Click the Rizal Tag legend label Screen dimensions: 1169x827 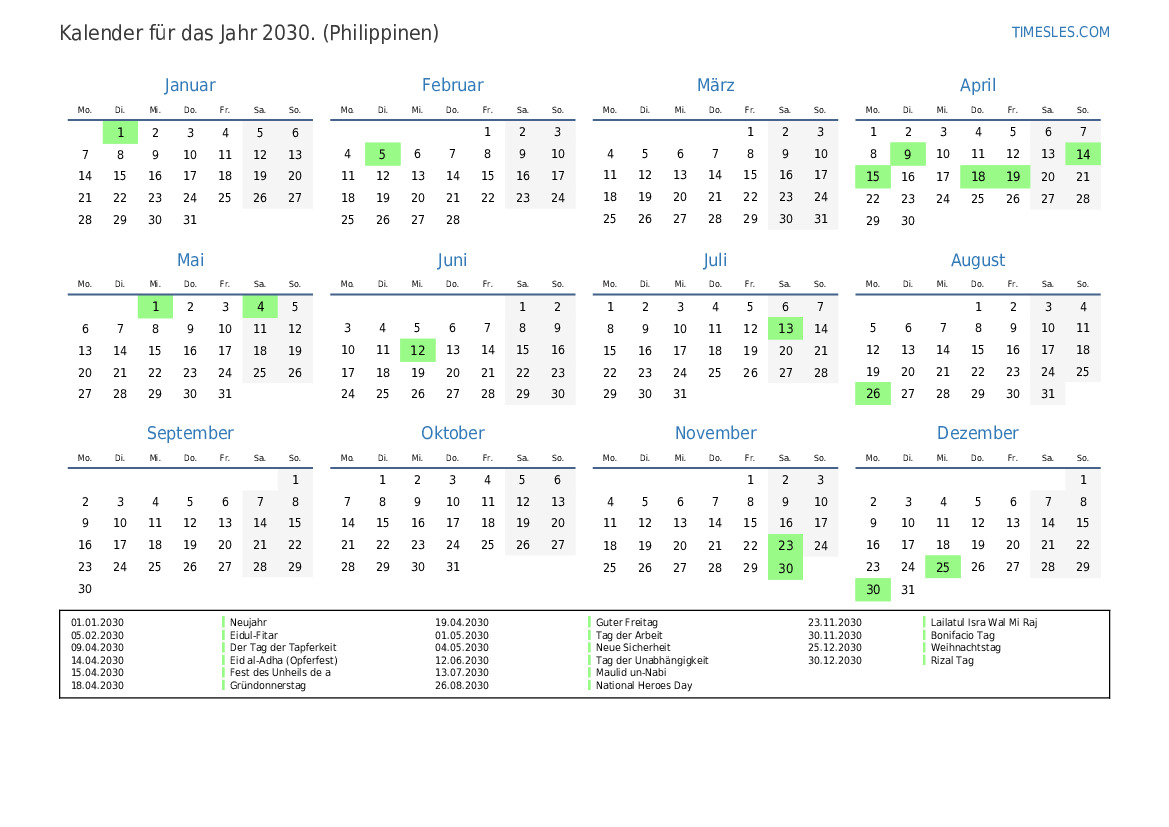point(951,660)
